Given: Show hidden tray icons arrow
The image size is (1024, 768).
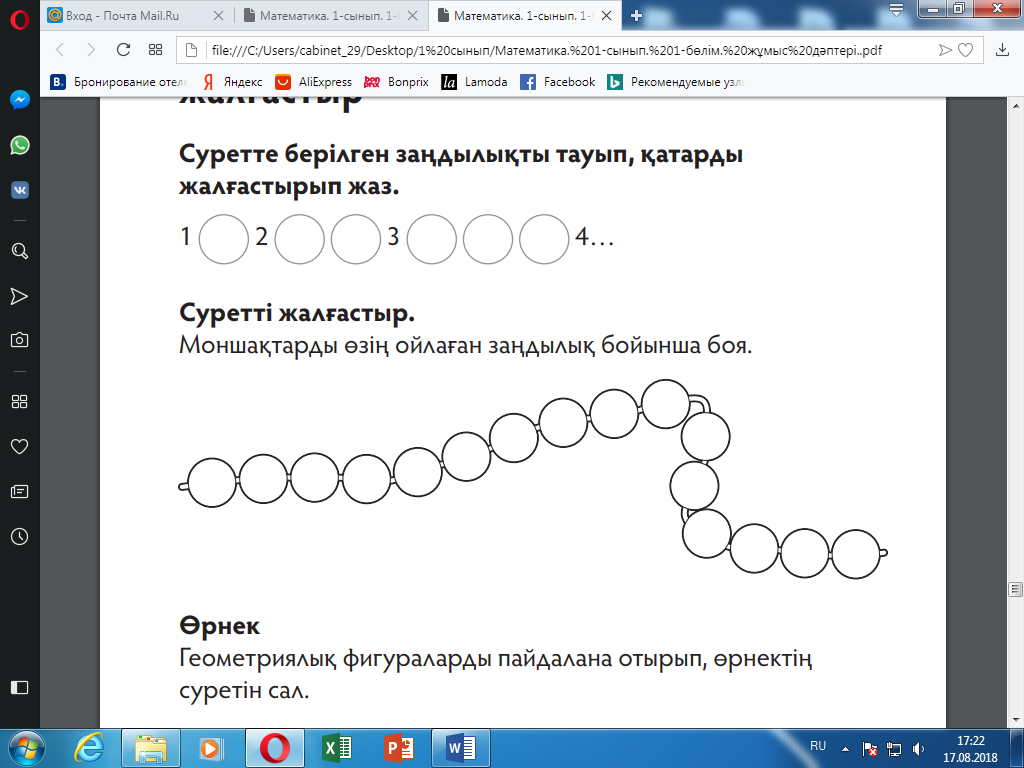Looking at the screenshot, I should tap(845, 749).
